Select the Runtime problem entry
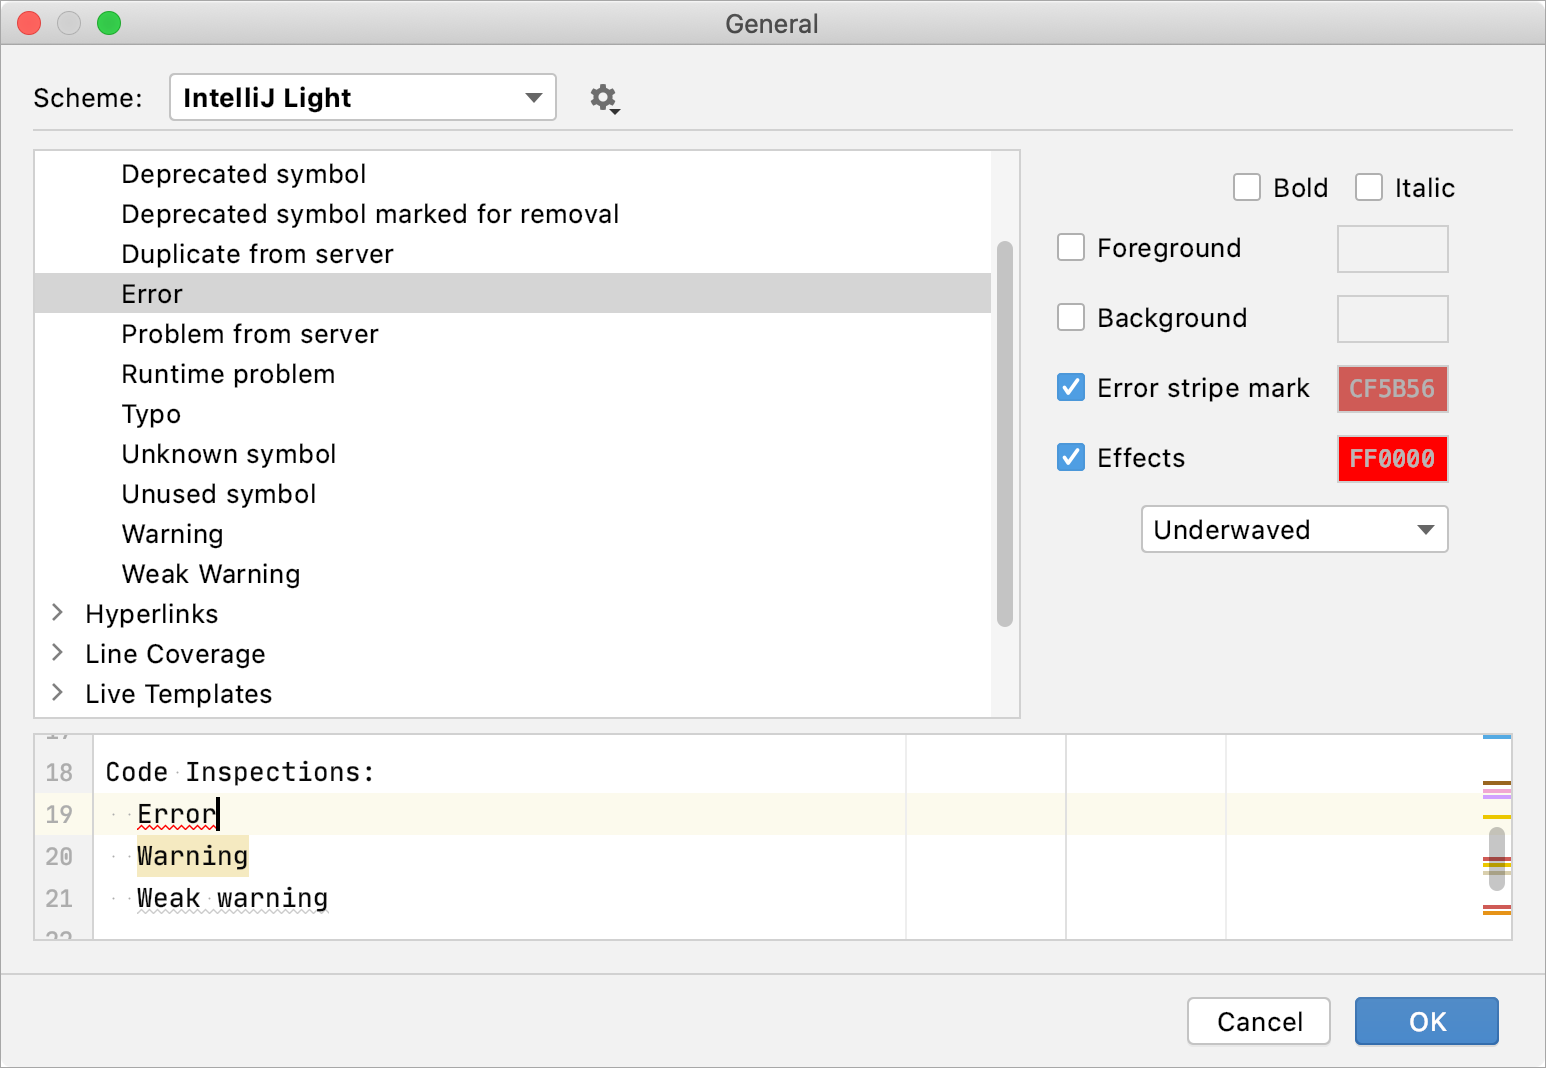The image size is (1546, 1068). pos(228,373)
